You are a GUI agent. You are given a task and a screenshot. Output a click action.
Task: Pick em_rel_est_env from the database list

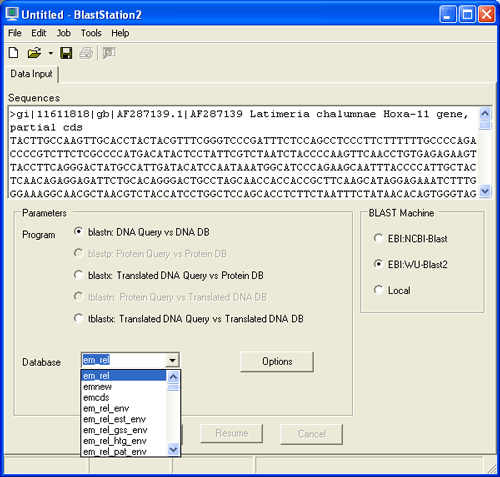click(124, 419)
